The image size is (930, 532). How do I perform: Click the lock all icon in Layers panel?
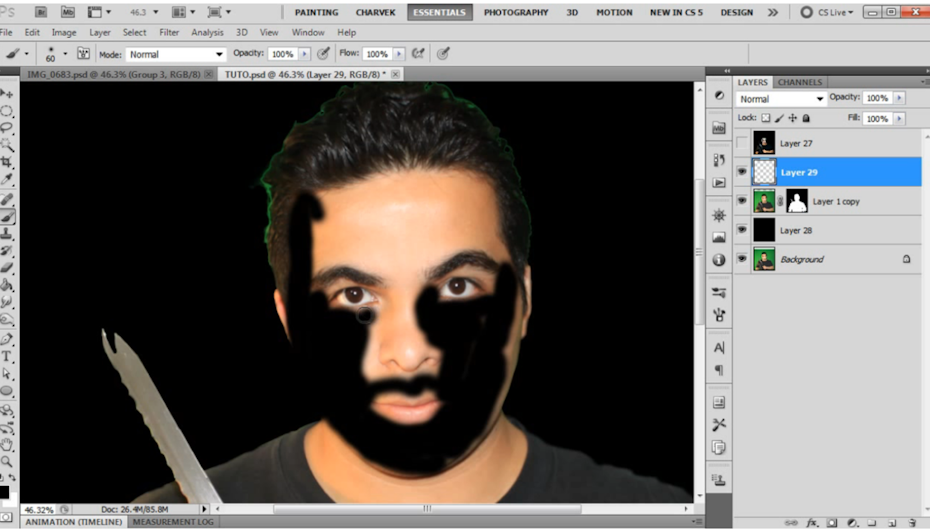pyautogui.click(x=806, y=118)
